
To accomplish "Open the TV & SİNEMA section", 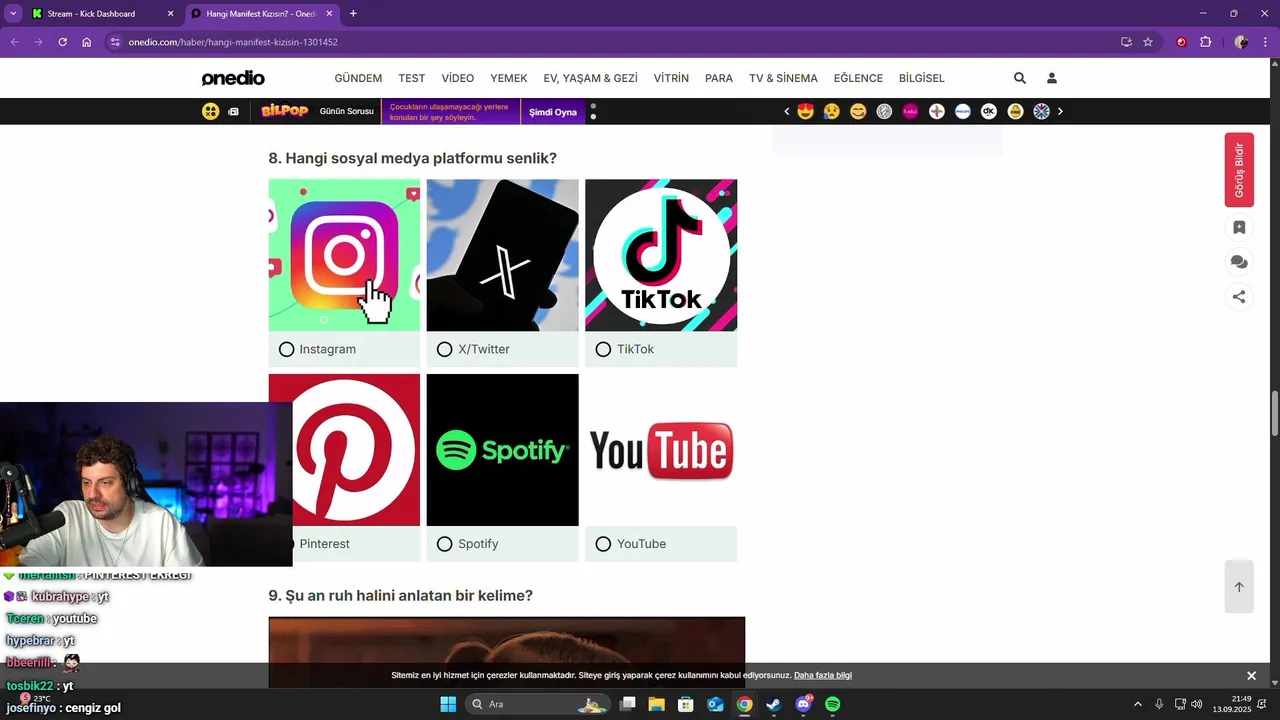I will coord(783,78).
